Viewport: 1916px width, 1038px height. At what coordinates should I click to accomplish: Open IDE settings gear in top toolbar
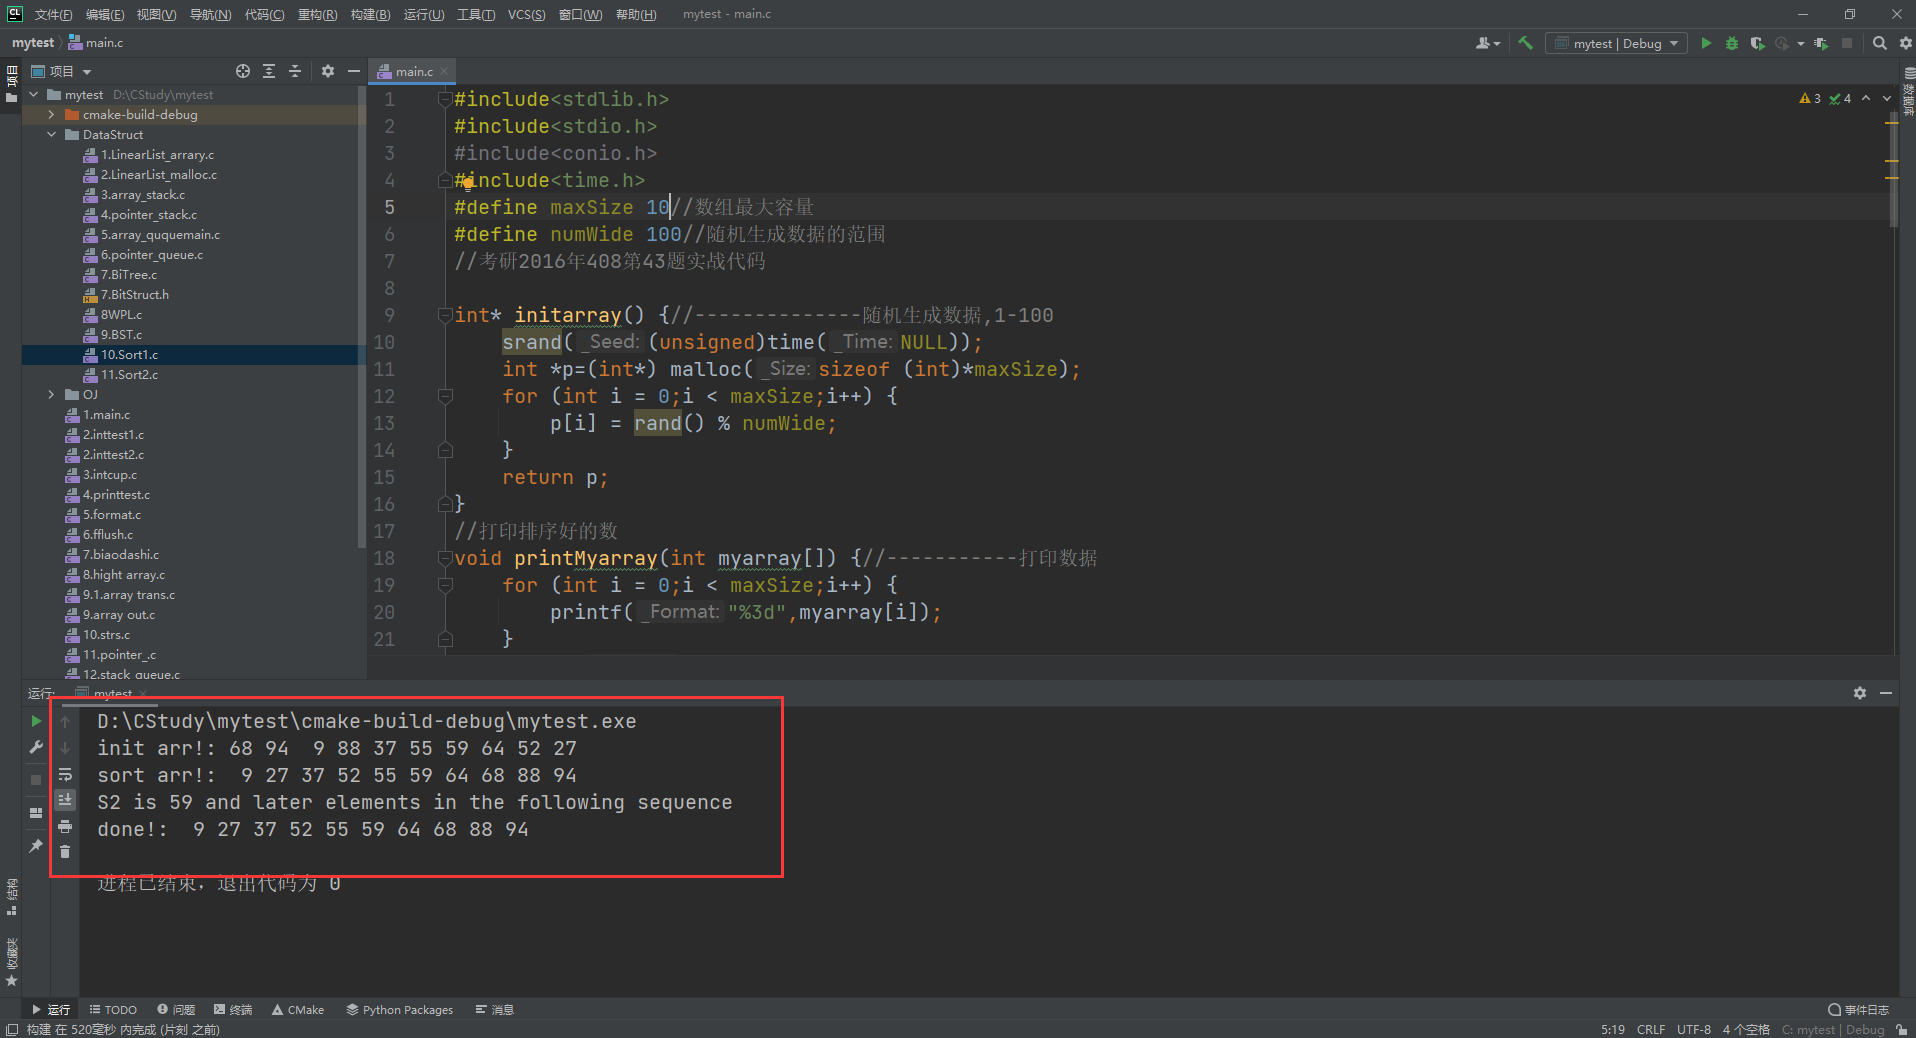point(1905,43)
